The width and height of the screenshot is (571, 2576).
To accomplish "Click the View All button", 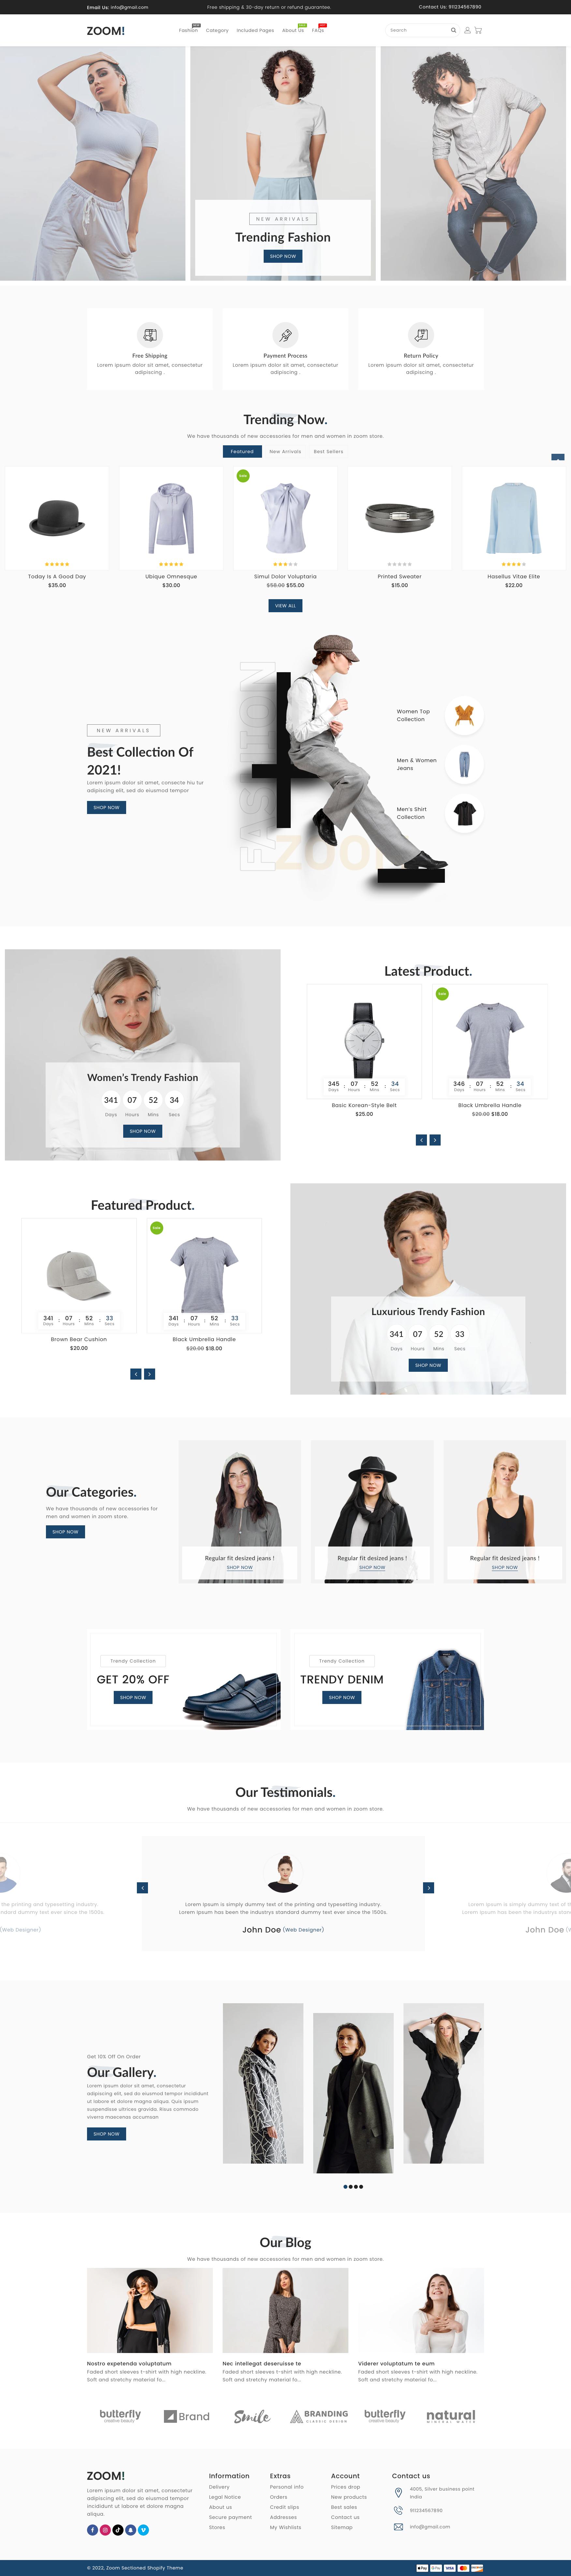I will (285, 605).
